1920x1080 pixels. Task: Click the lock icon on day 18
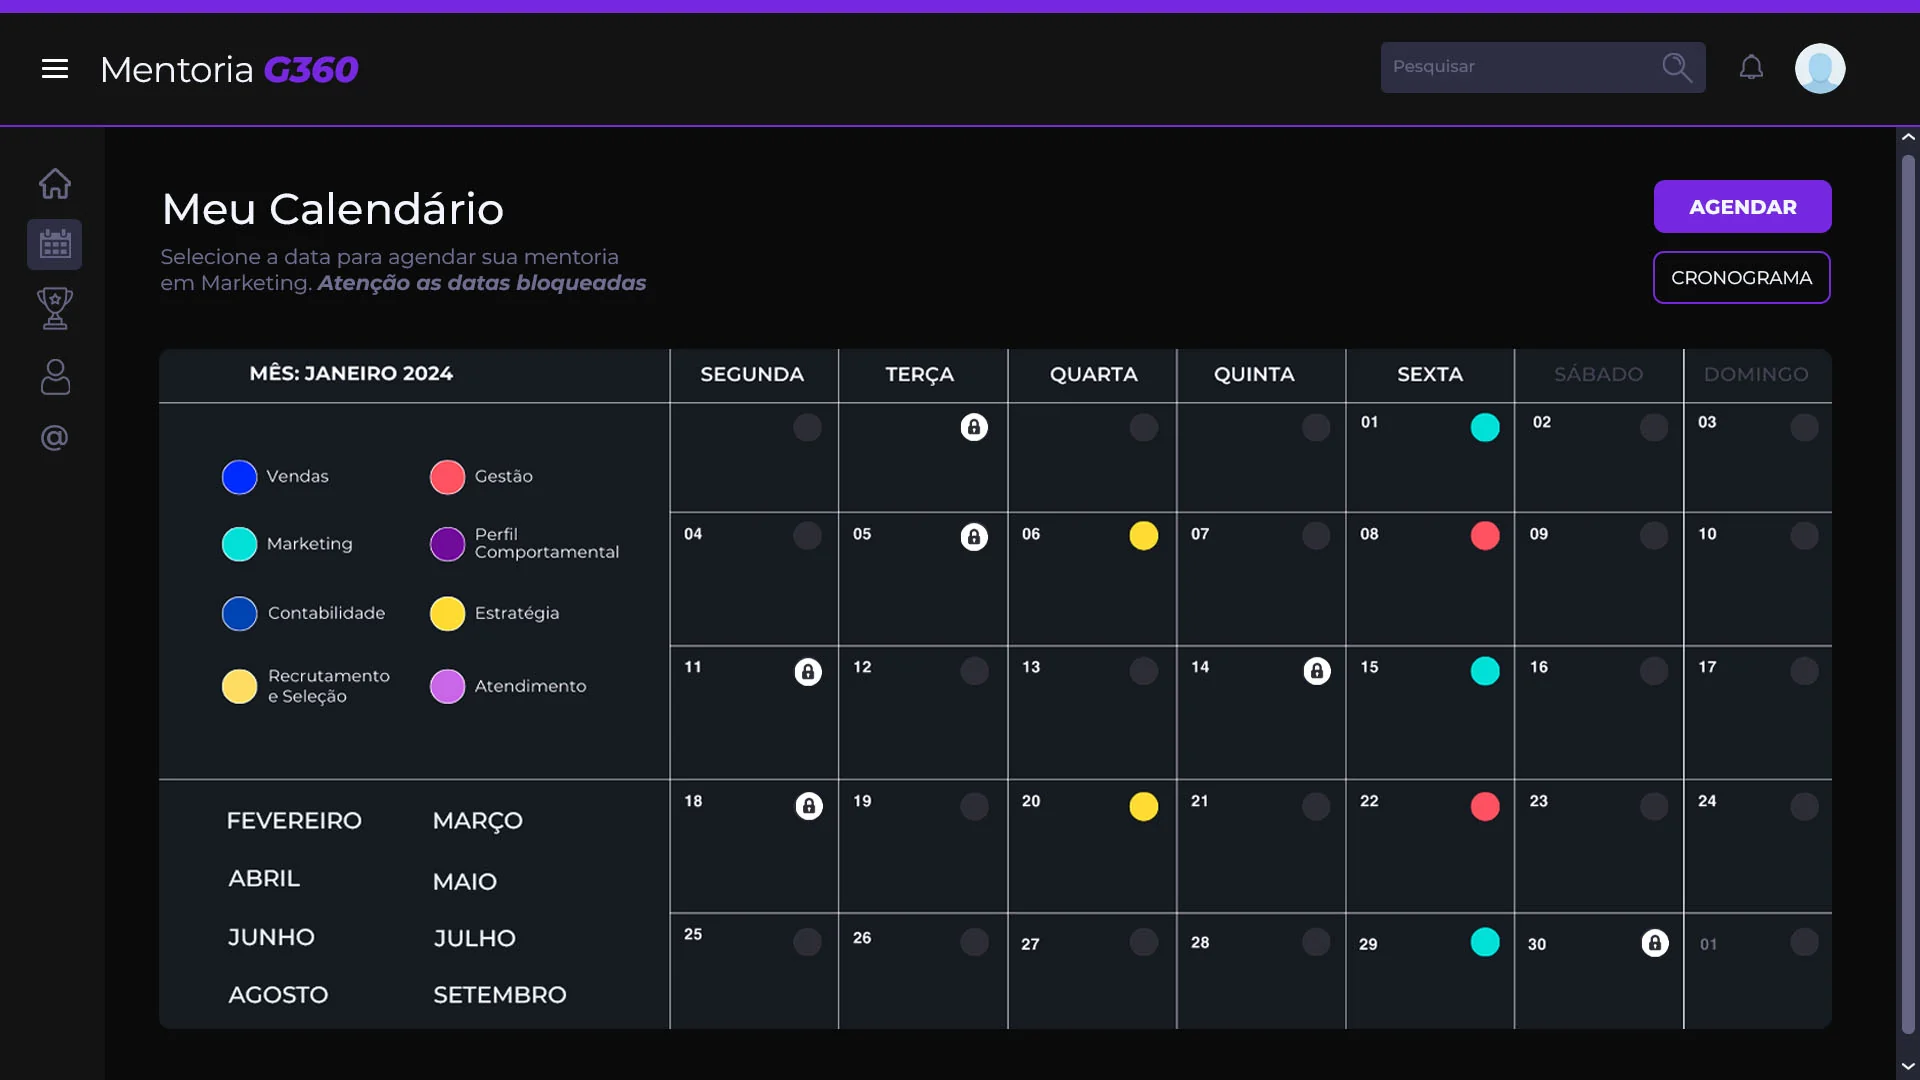[x=809, y=806]
